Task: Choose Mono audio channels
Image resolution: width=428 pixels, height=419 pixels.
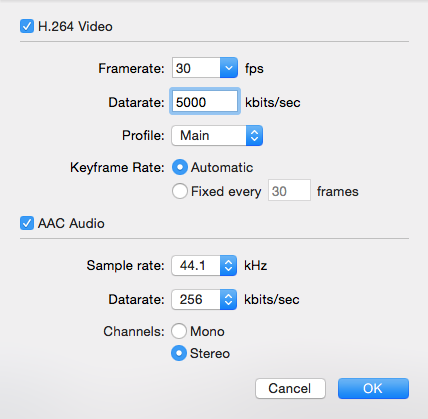Action: [x=179, y=331]
